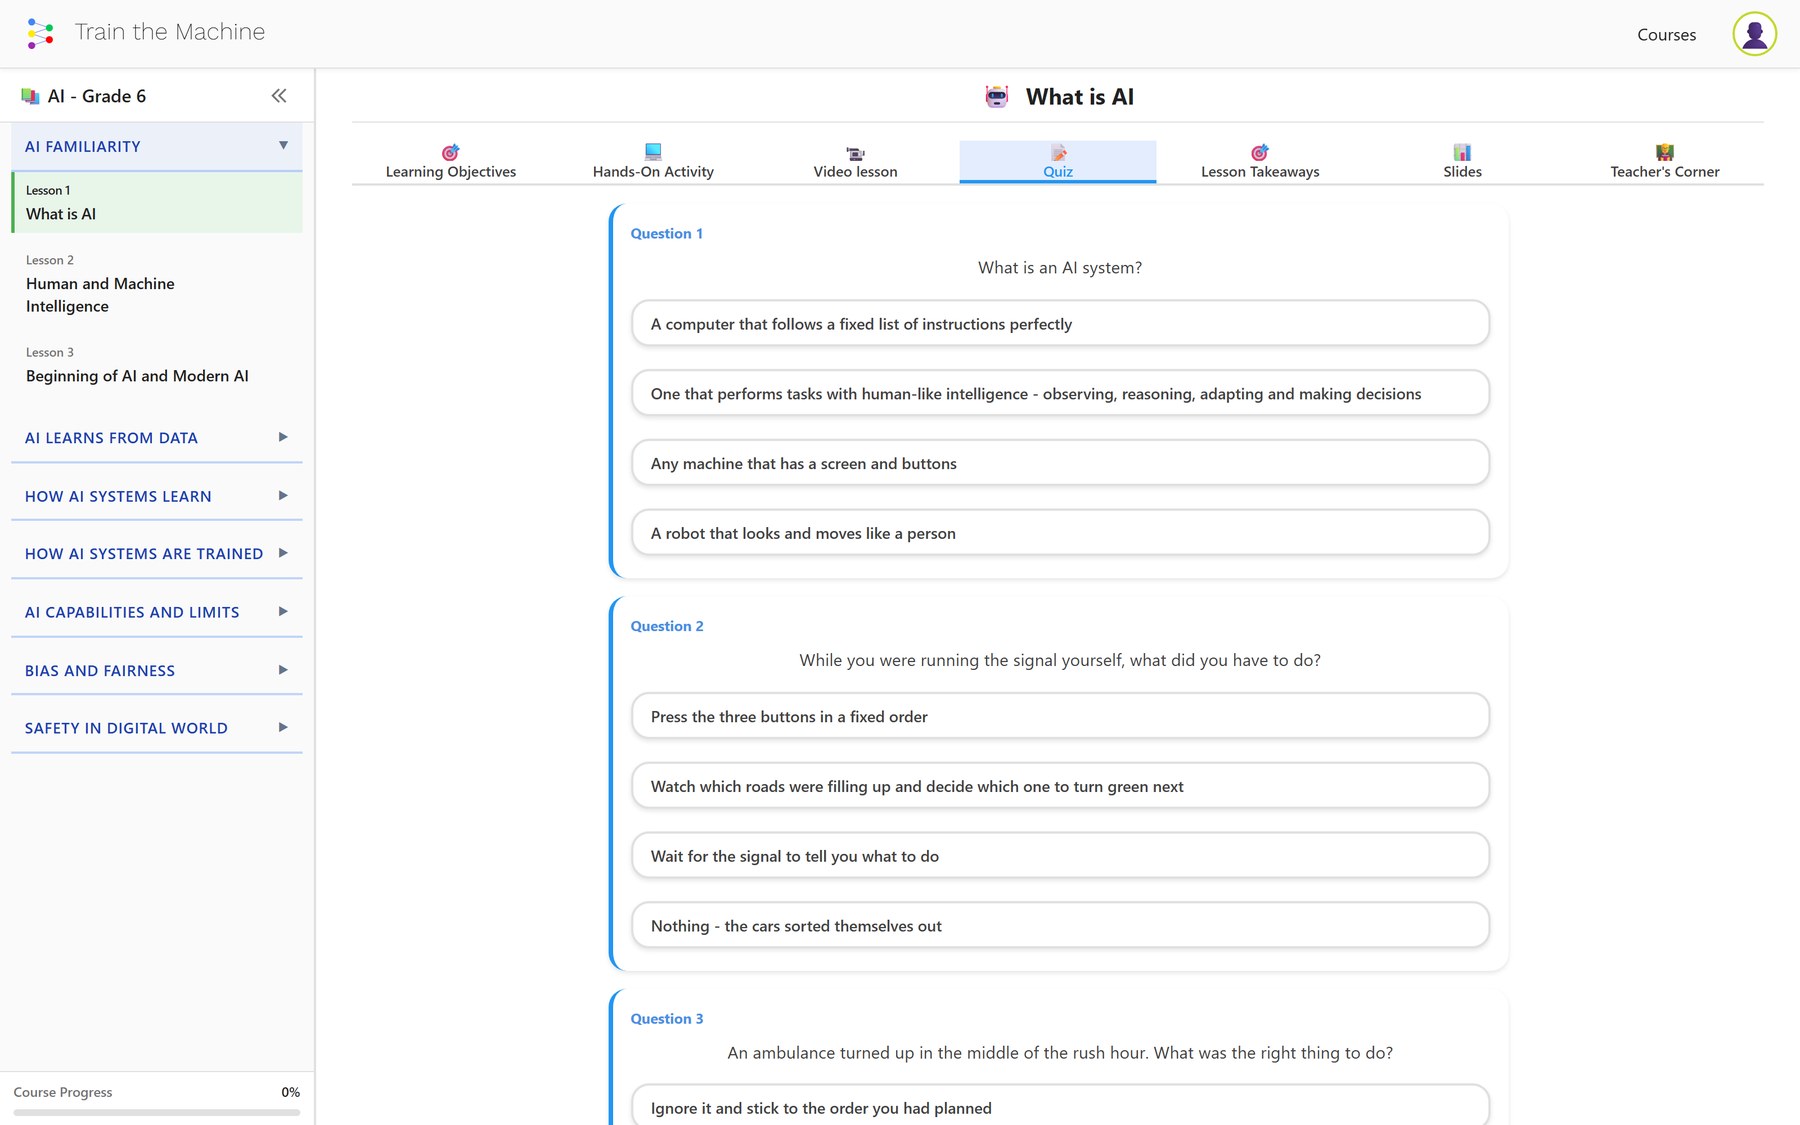The width and height of the screenshot is (1800, 1125).
Task: Click the Hands-On Activity computer icon
Action: (x=653, y=152)
